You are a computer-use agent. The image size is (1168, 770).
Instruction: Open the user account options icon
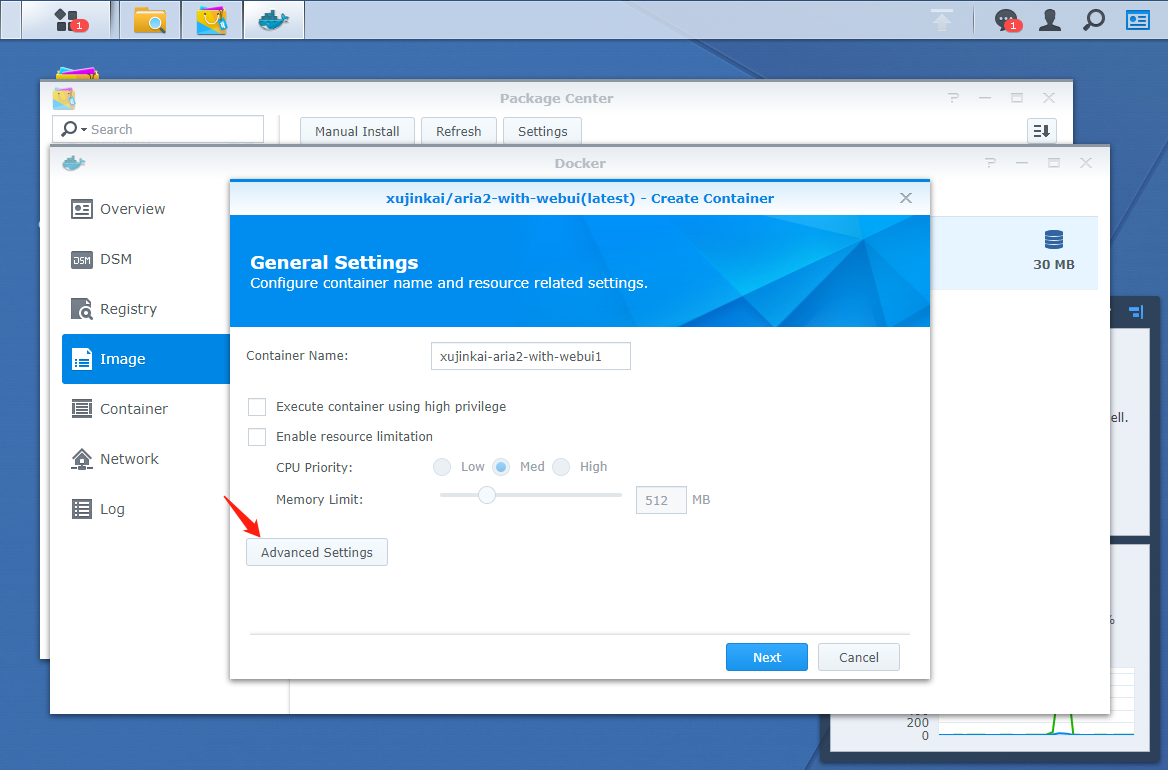(x=1050, y=20)
